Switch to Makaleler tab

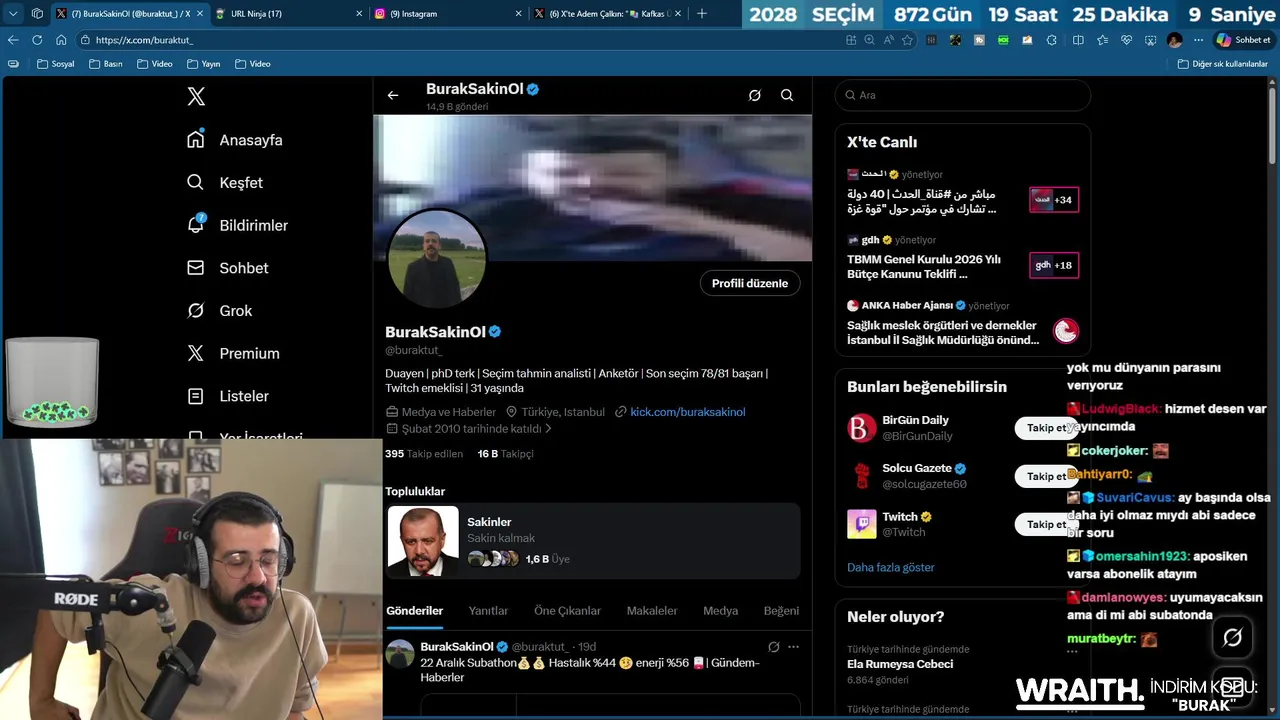pos(652,611)
